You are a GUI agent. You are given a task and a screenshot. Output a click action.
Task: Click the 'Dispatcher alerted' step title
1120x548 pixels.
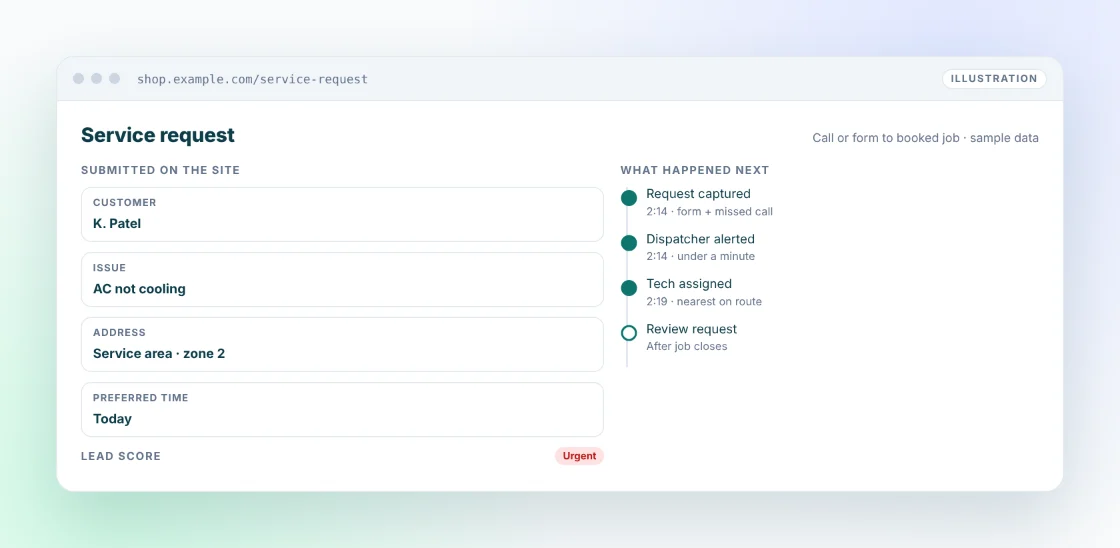700,239
